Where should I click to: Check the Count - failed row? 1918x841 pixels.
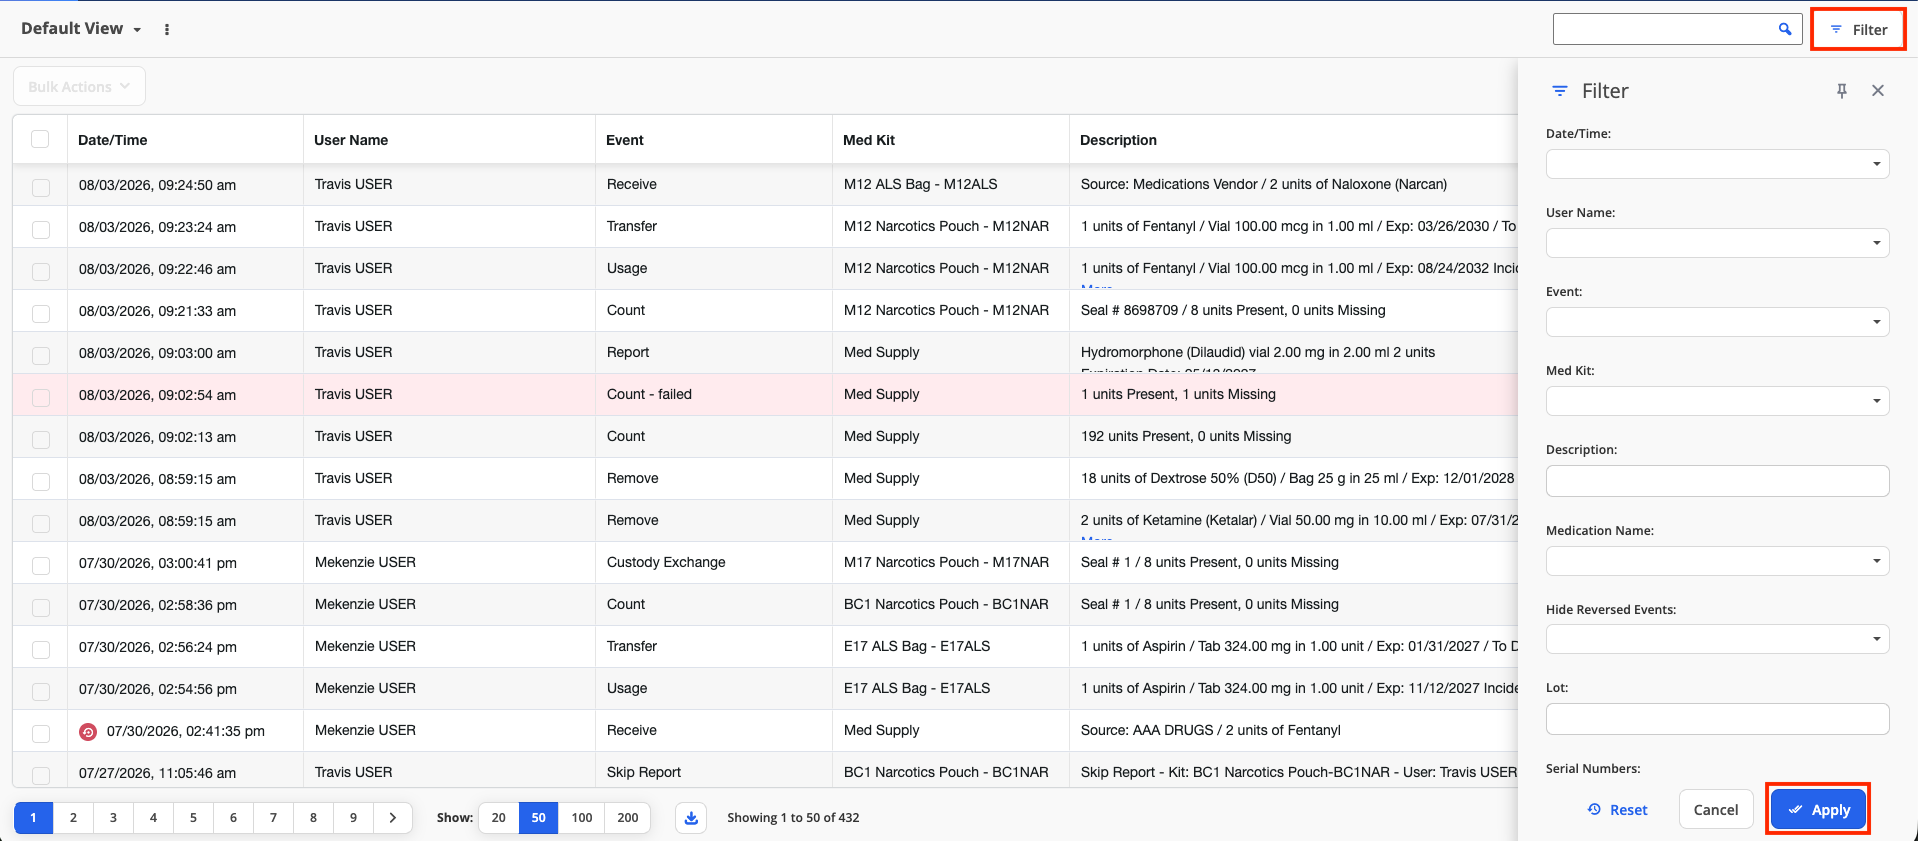pos(41,397)
